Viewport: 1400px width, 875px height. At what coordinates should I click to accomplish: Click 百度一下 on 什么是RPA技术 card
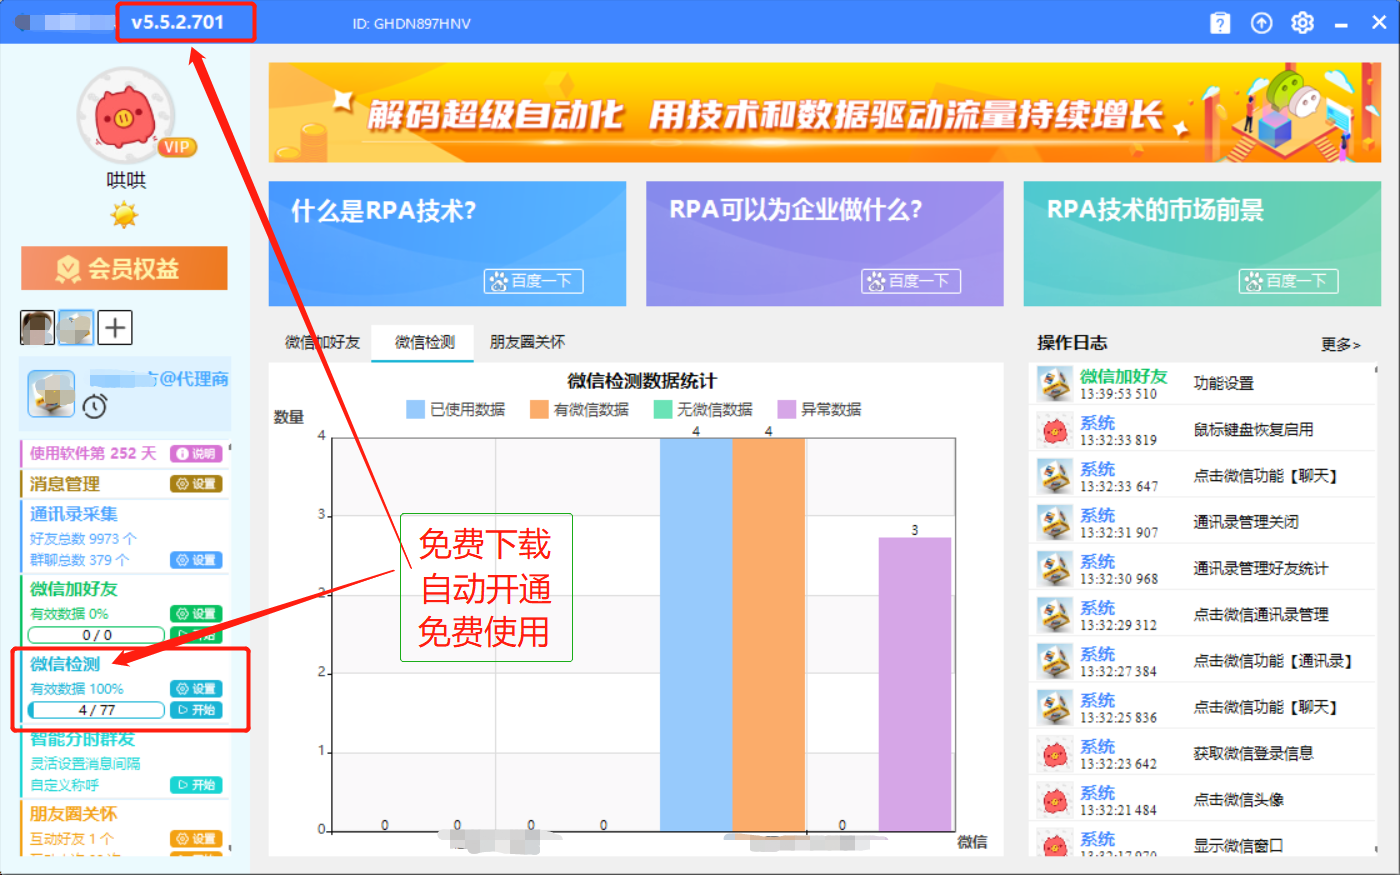(x=533, y=281)
